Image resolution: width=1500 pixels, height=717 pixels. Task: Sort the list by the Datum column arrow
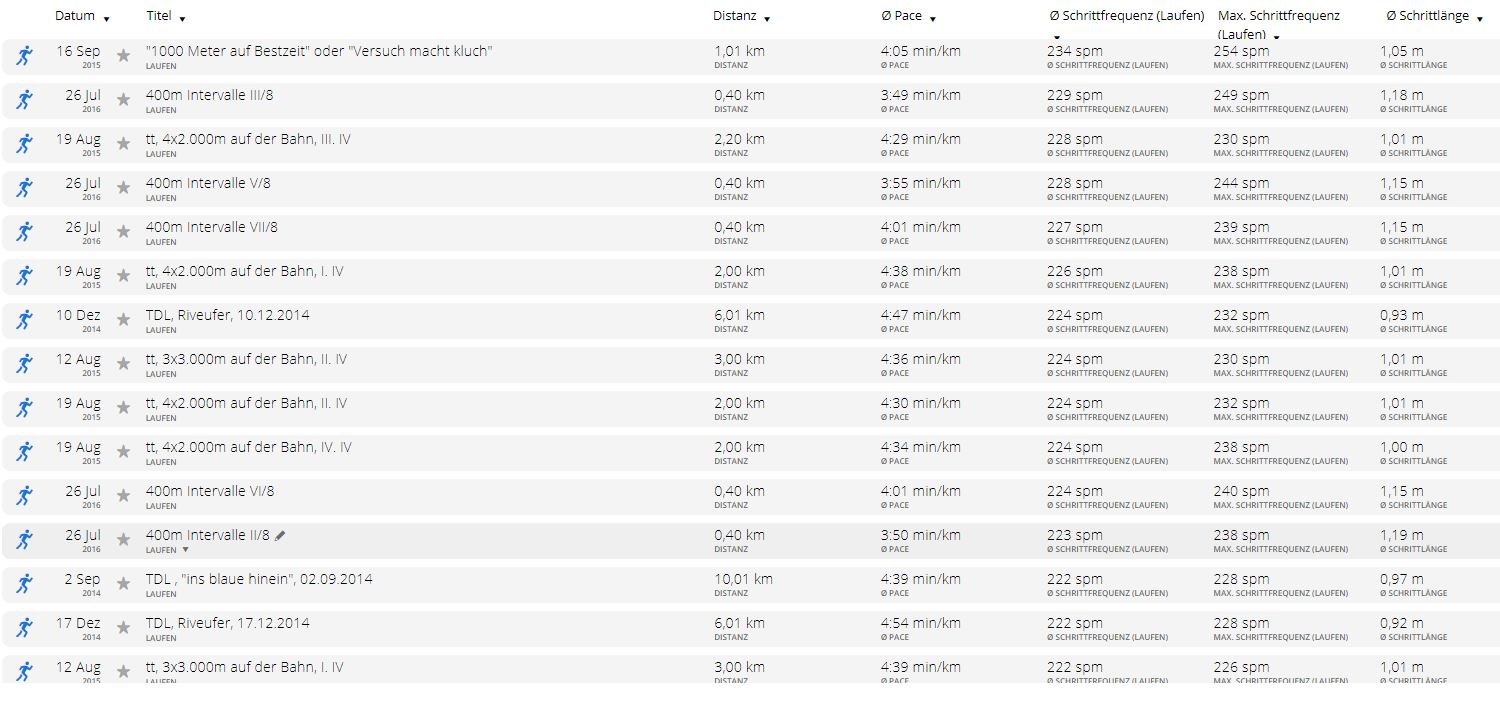pos(107,19)
